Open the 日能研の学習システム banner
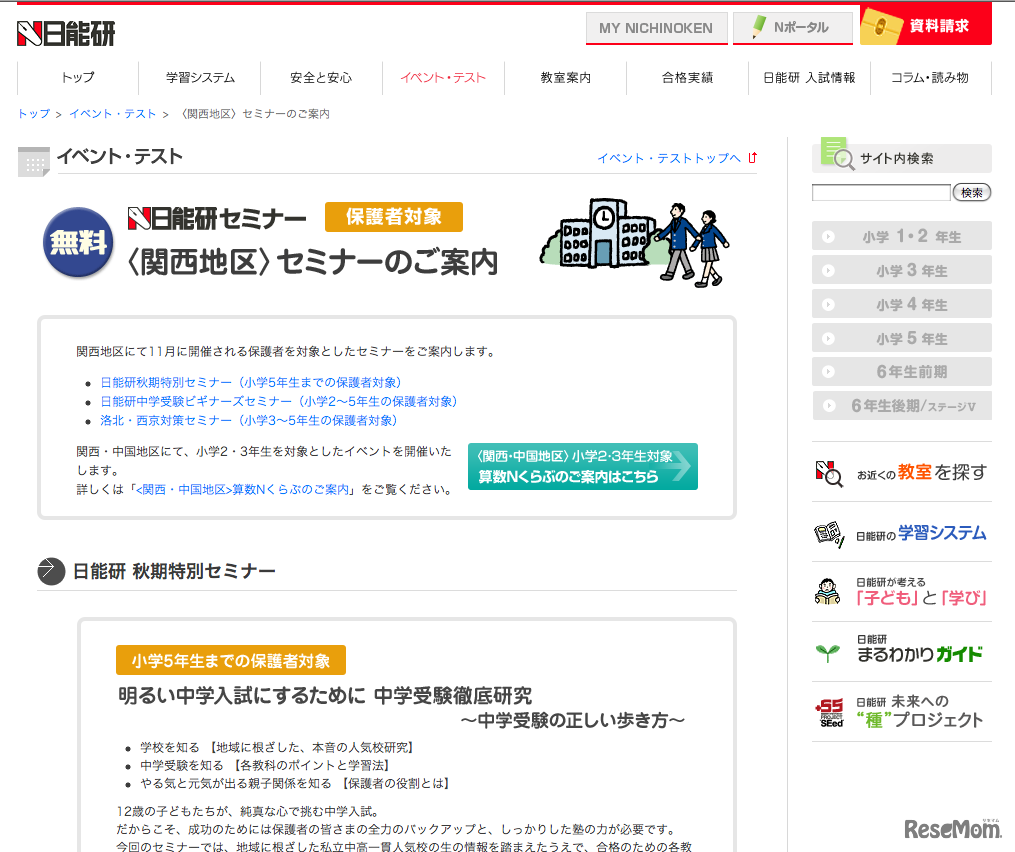The height and width of the screenshot is (852, 1015). (x=901, y=534)
